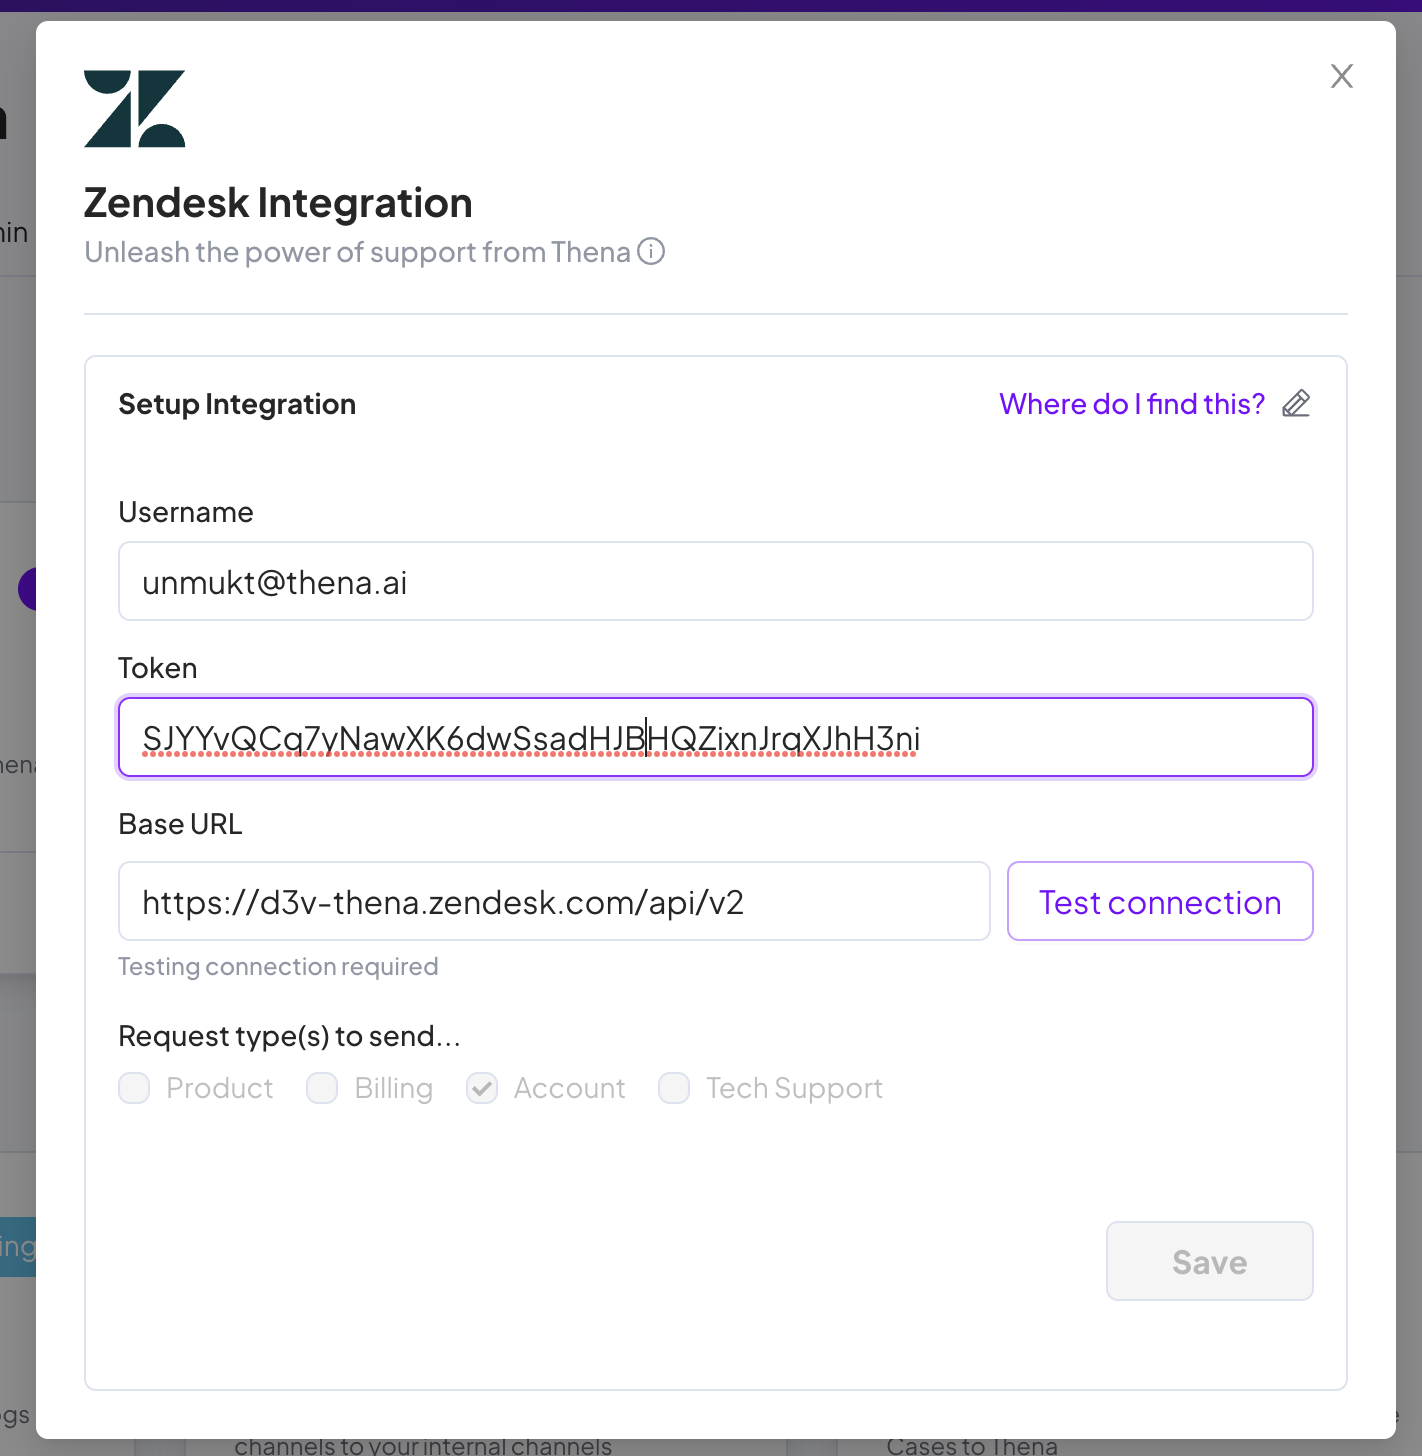This screenshot has height=1456, width=1422.
Task: Uncheck the Account request type
Action: pos(482,1088)
